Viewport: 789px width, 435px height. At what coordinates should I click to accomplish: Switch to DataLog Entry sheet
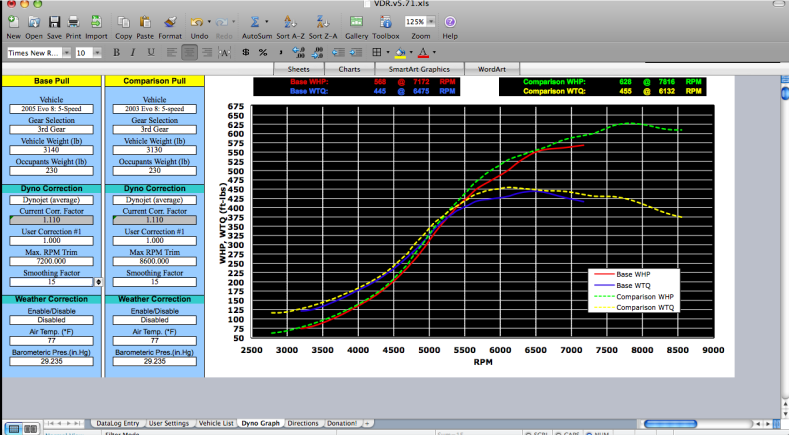tap(117, 423)
